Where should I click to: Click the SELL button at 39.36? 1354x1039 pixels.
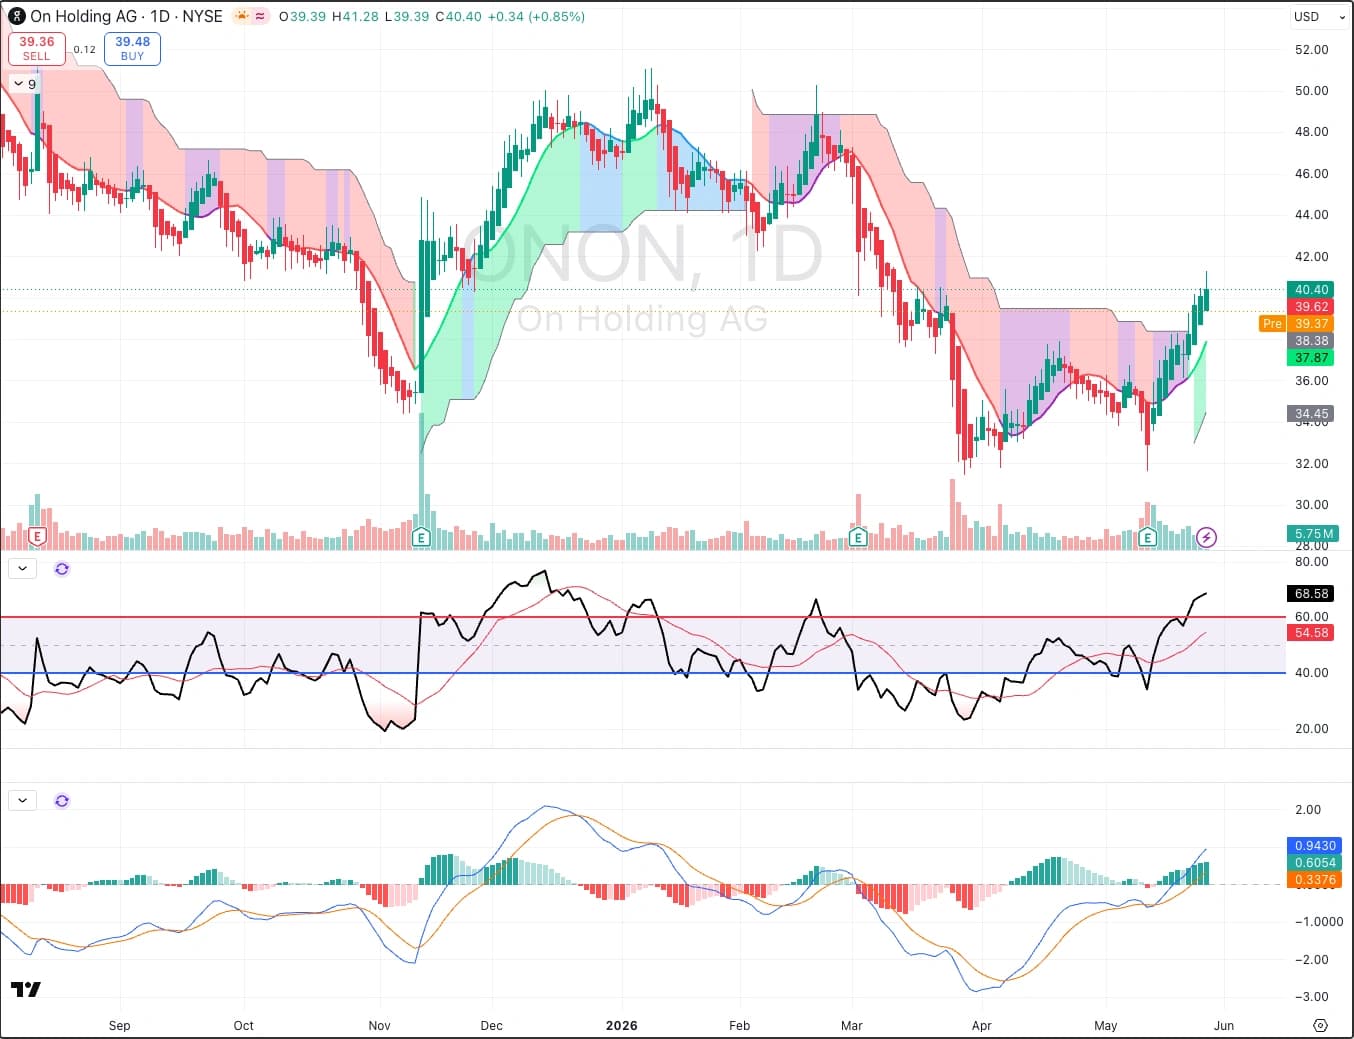click(x=37, y=49)
